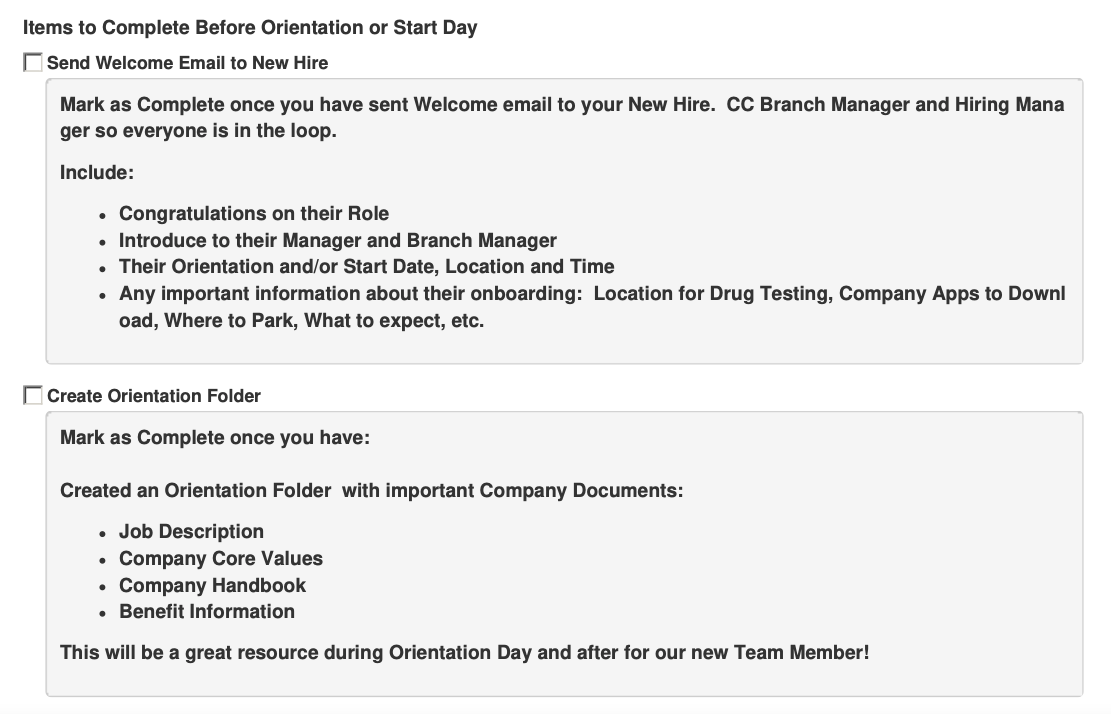Viewport: 1111px width, 714px height.
Task: Select the Benefit Information bullet item
Action: (x=207, y=611)
